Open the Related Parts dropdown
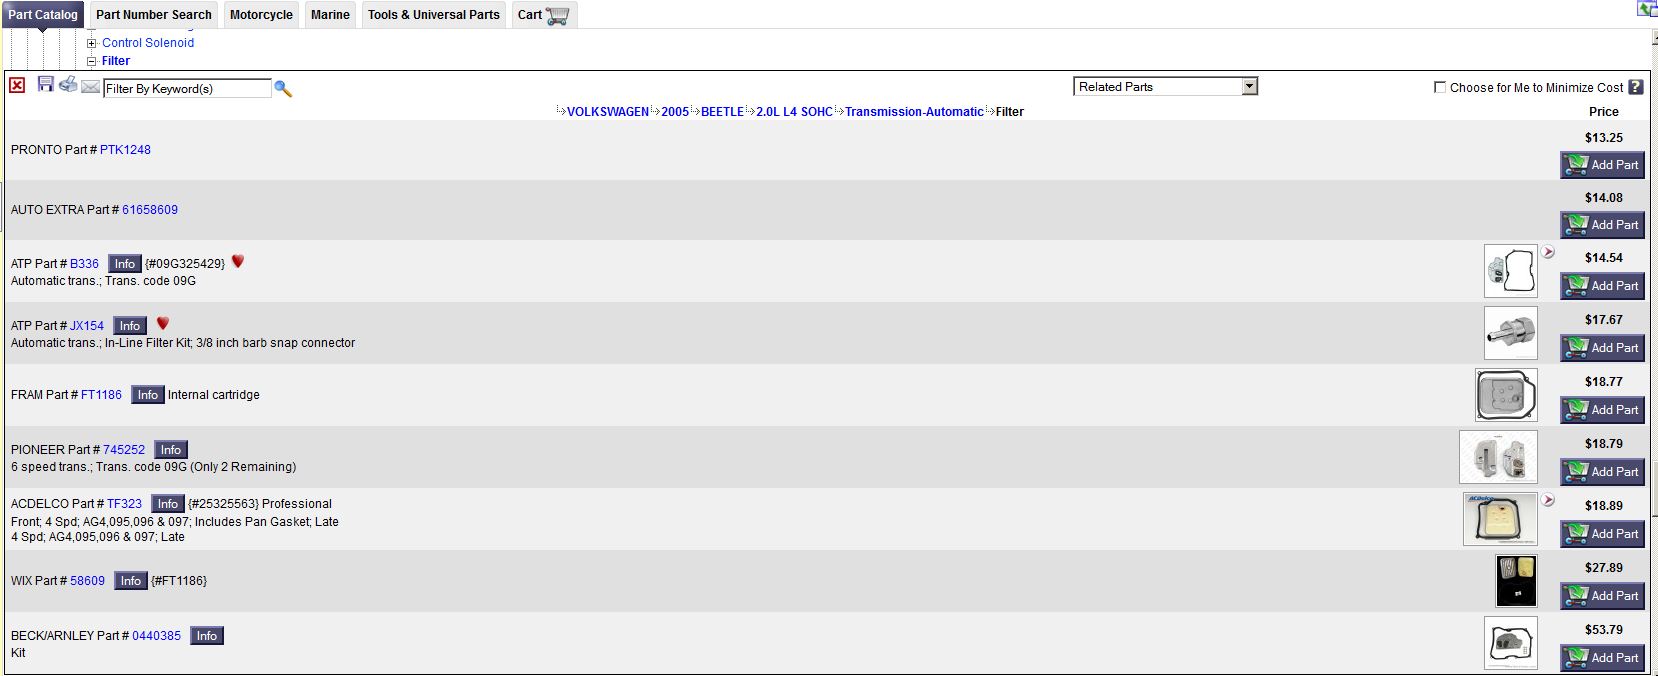1658x676 pixels. (x=1166, y=87)
